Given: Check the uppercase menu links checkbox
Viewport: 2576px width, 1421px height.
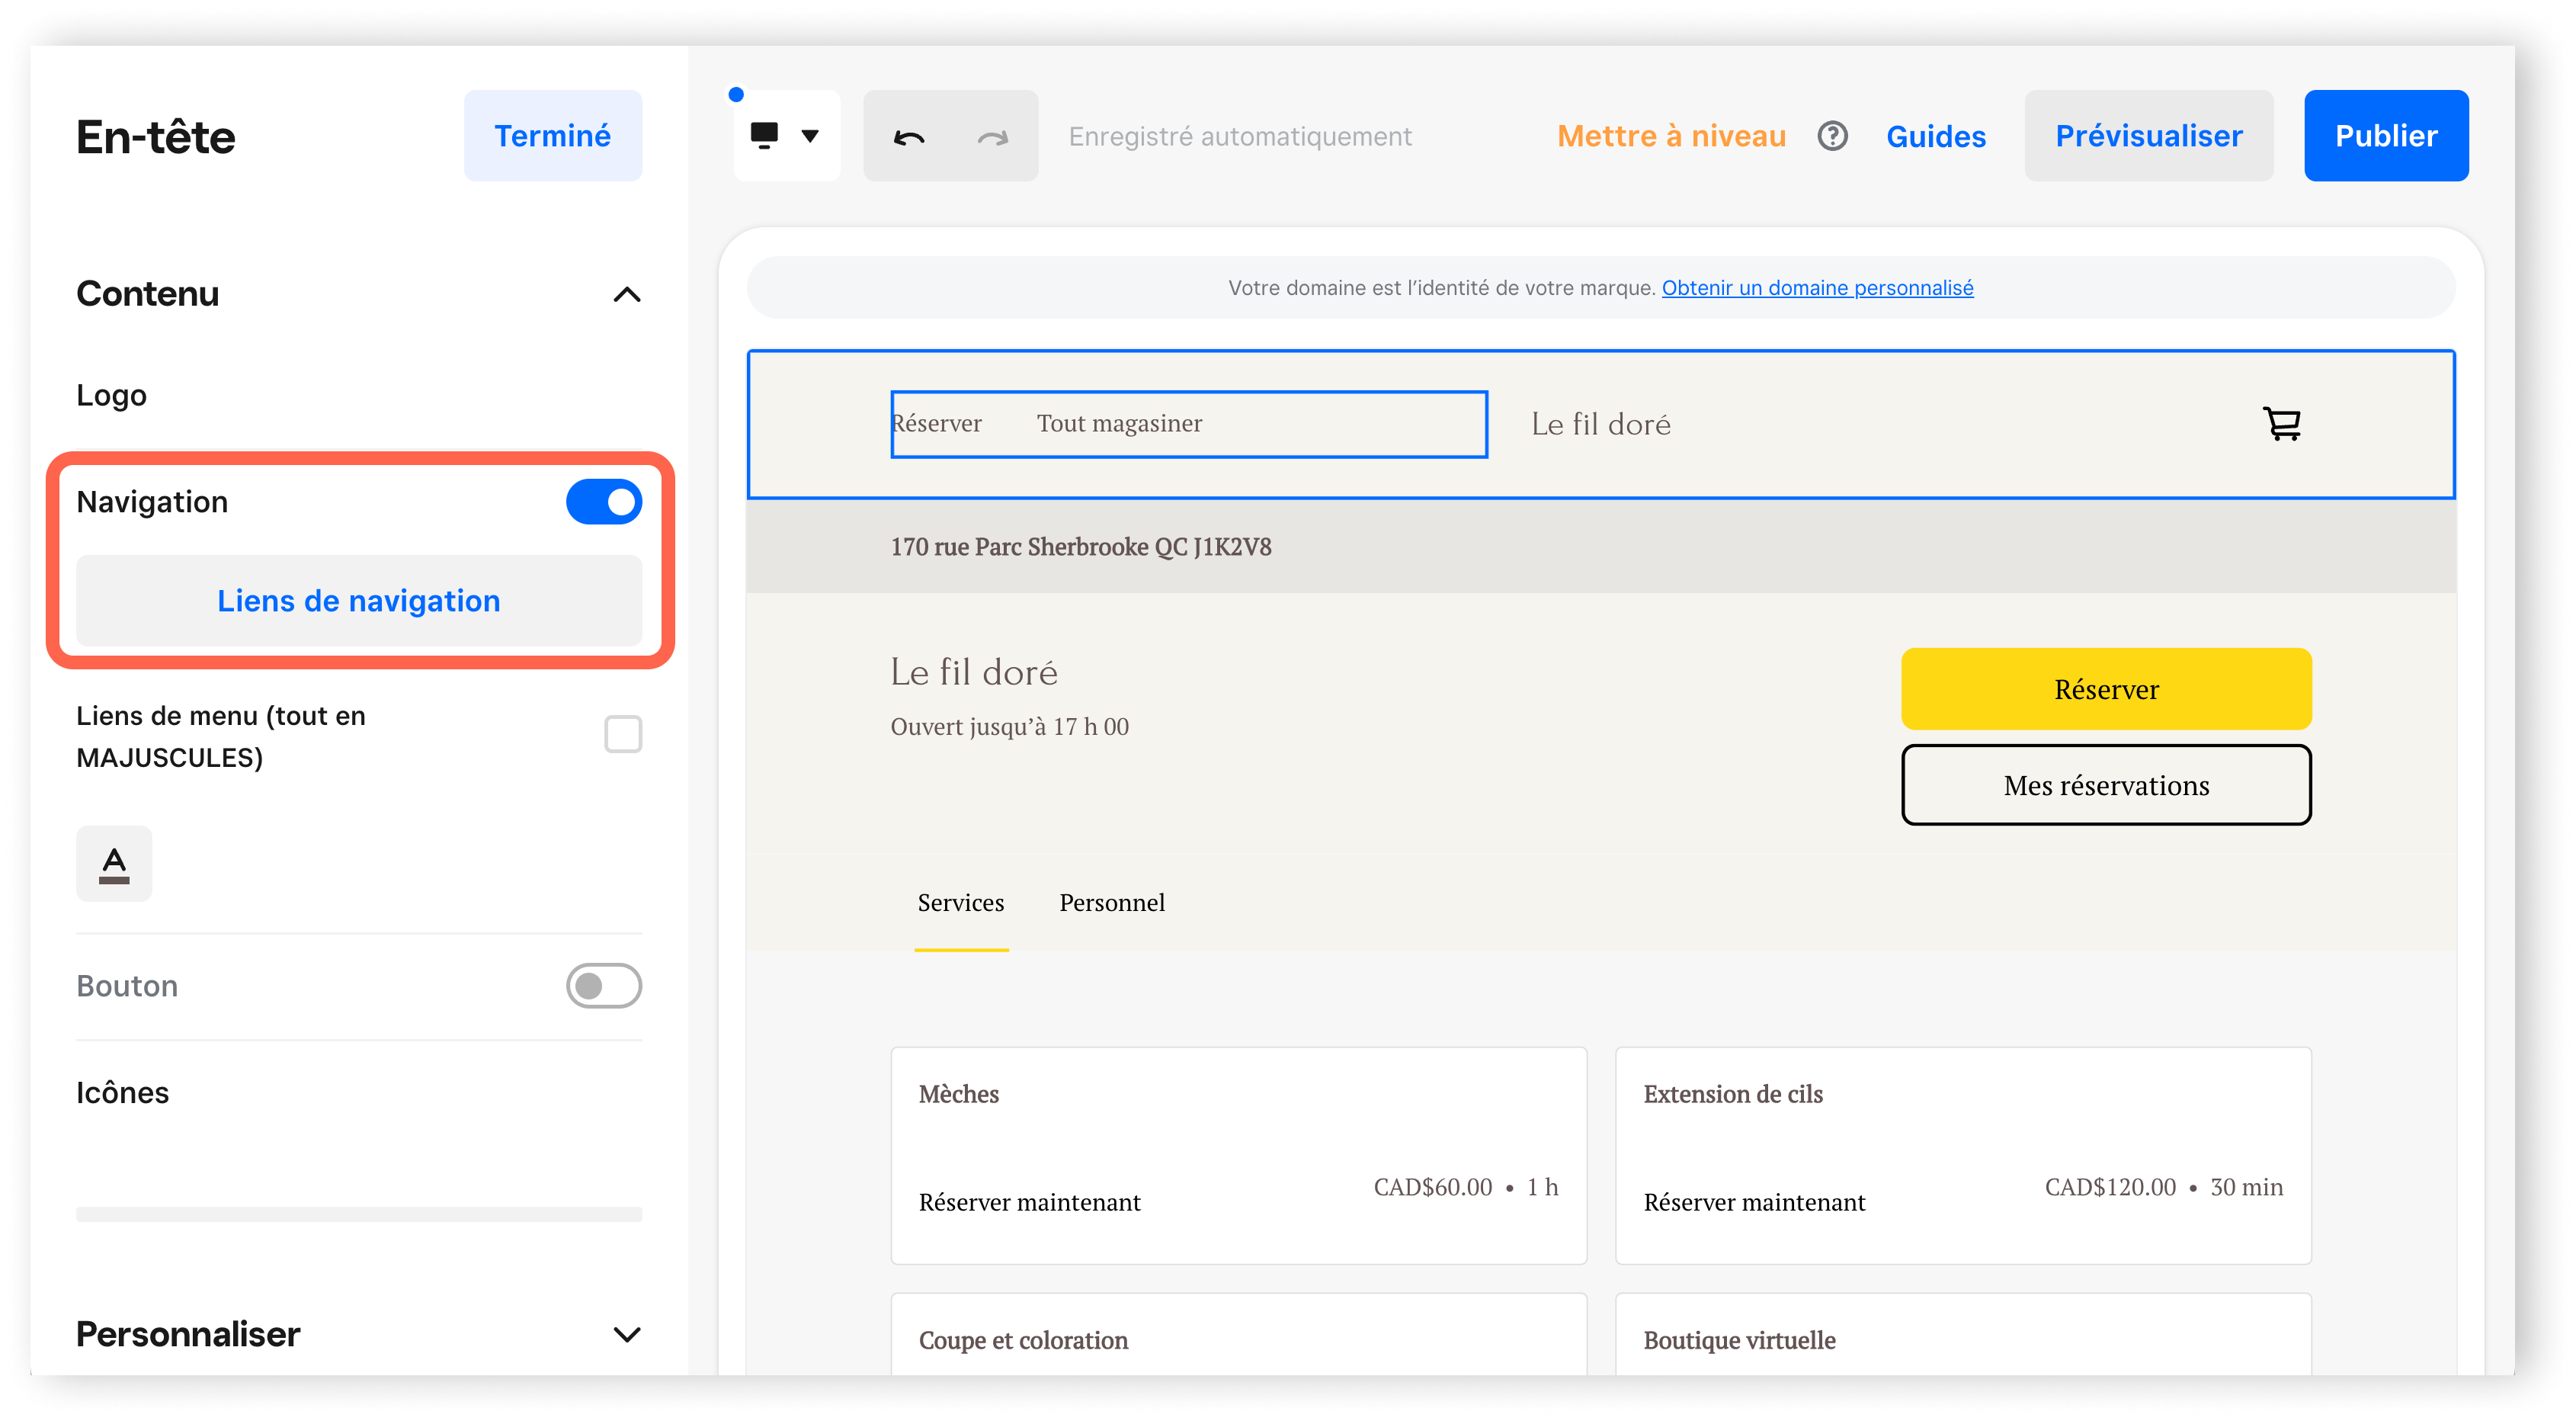Looking at the screenshot, I should click(x=623, y=735).
